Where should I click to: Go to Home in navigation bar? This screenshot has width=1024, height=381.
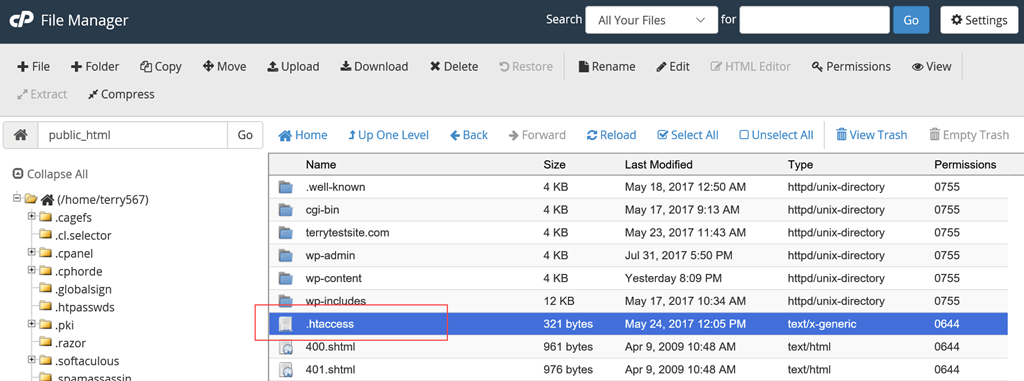pyautogui.click(x=303, y=135)
